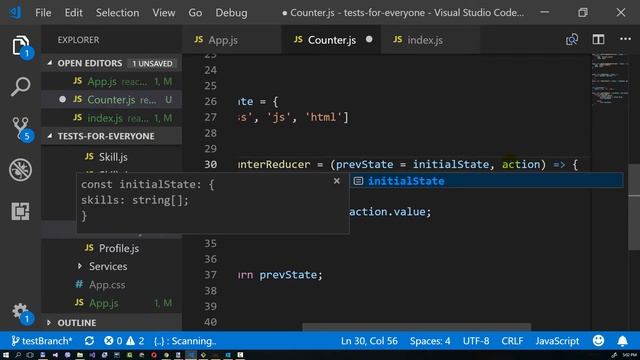
Task: Open the Manage gear menu
Action: [20, 312]
